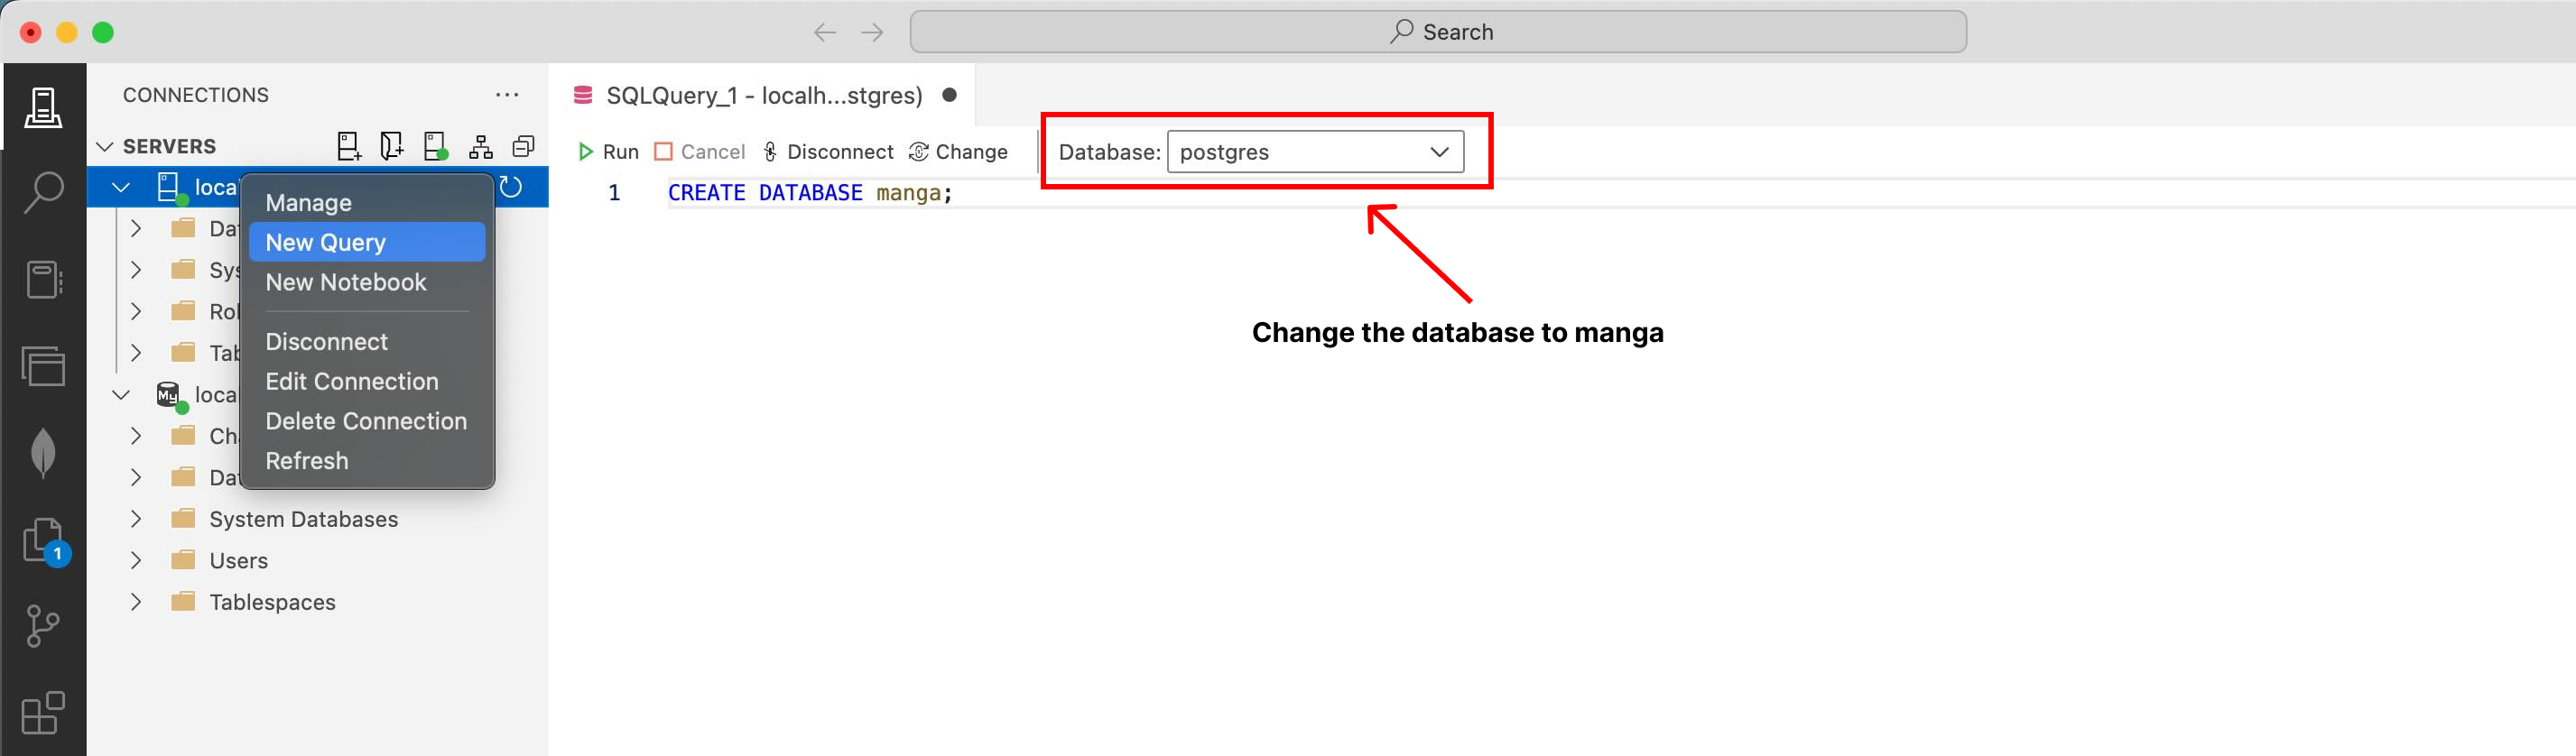Screen dimensions: 2576x756
Task: Click the New Server Group icon
Action: point(392,147)
